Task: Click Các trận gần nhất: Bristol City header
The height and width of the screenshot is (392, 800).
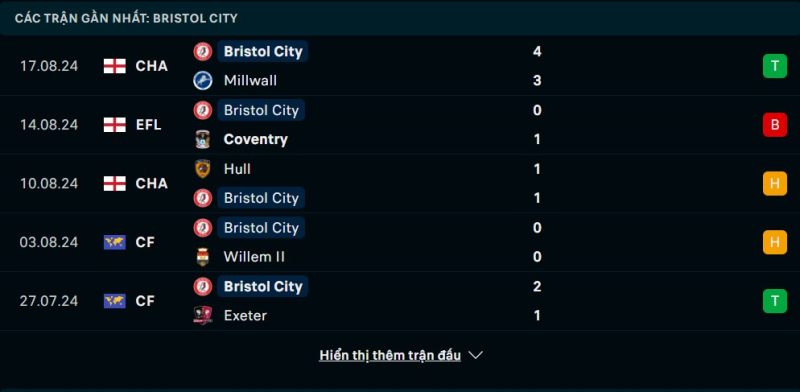Action: tap(126, 18)
